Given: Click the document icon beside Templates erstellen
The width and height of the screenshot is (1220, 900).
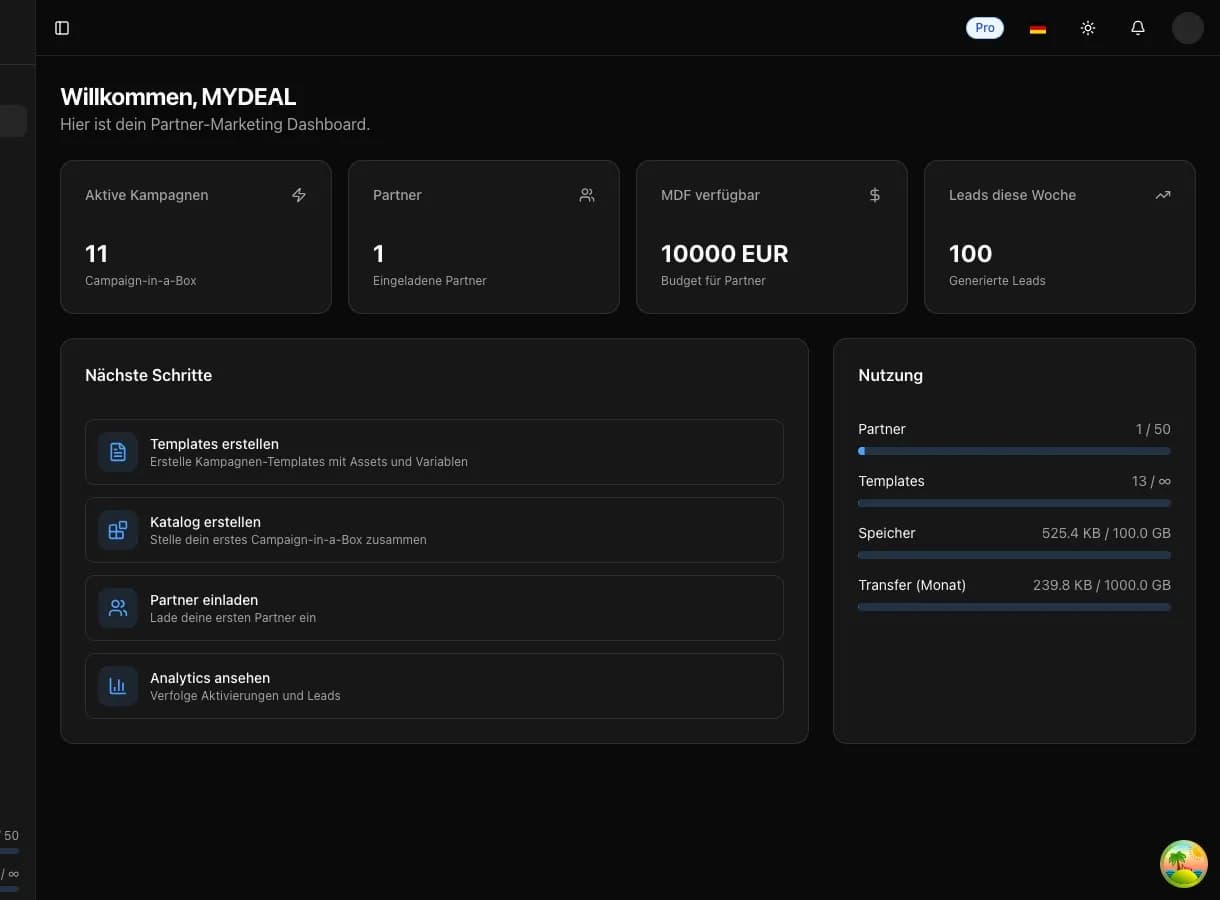Looking at the screenshot, I should pyautogui.click(x=117, y=451).
